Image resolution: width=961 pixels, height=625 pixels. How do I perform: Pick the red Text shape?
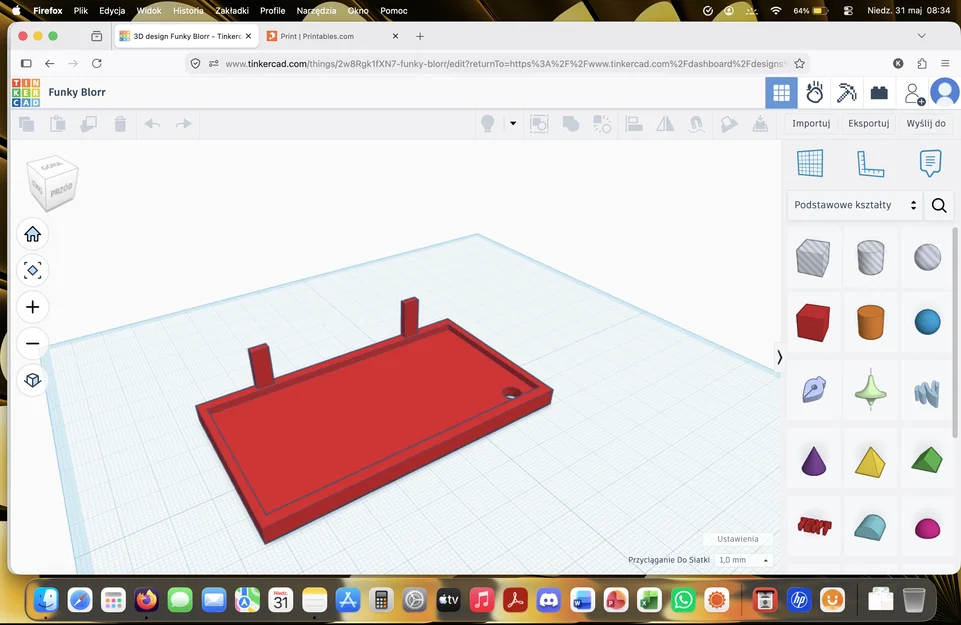(814, 526)
